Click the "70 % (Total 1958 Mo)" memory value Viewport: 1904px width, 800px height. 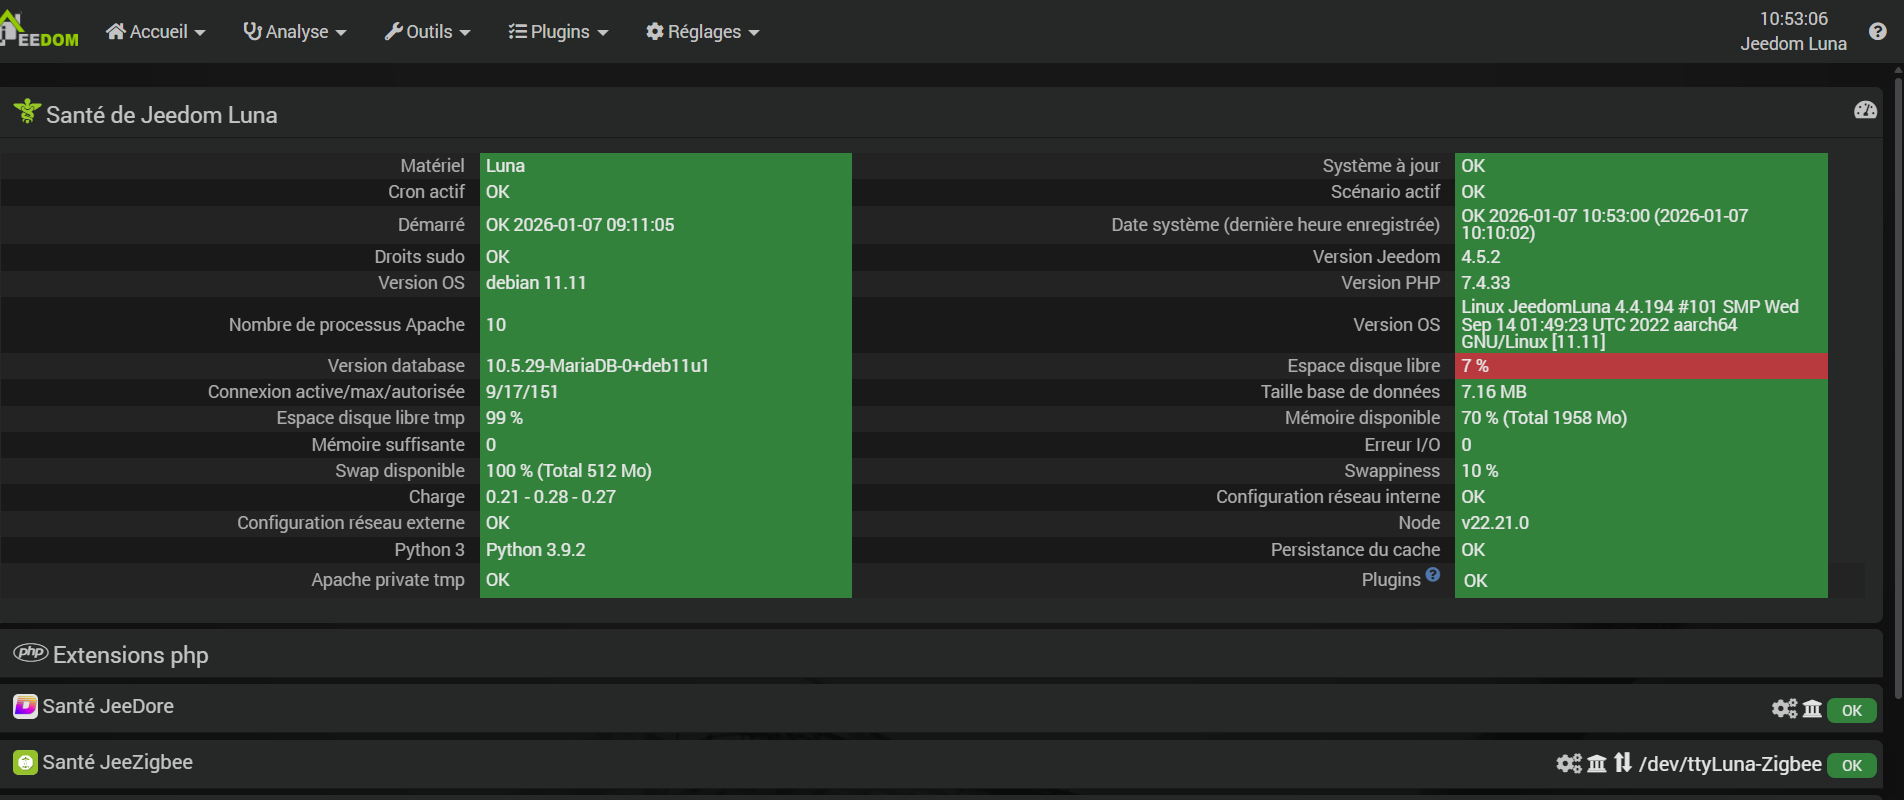(x=1544, y=418)
